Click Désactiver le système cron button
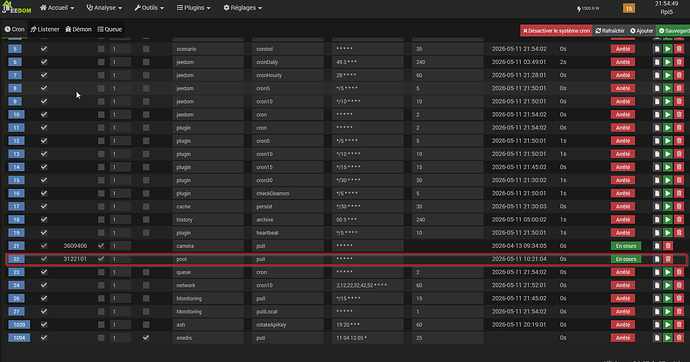 point(556,31)
